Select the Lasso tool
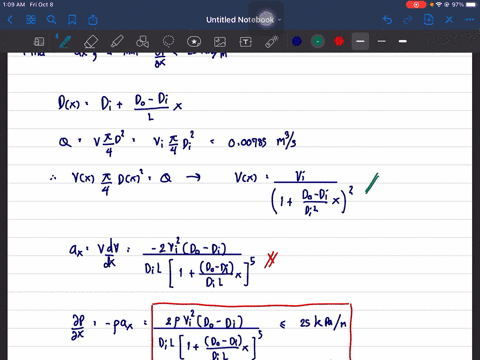Image resolution: width=480 pixels, height=360 pixels. 168,42
